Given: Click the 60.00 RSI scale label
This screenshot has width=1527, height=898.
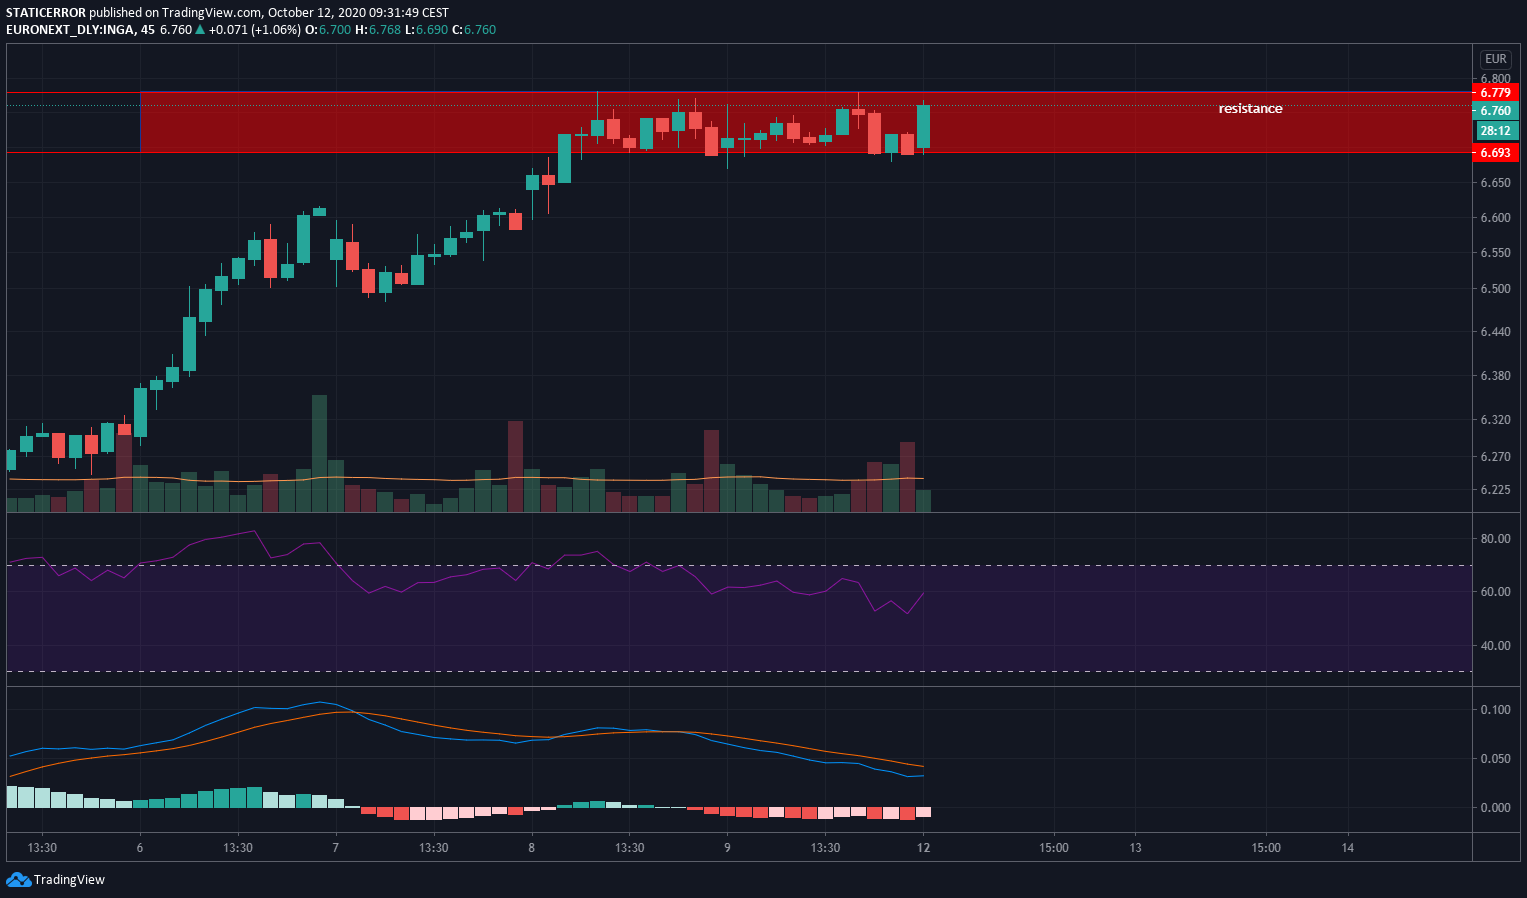Looking at the screenshot, I should [1495, 591].
